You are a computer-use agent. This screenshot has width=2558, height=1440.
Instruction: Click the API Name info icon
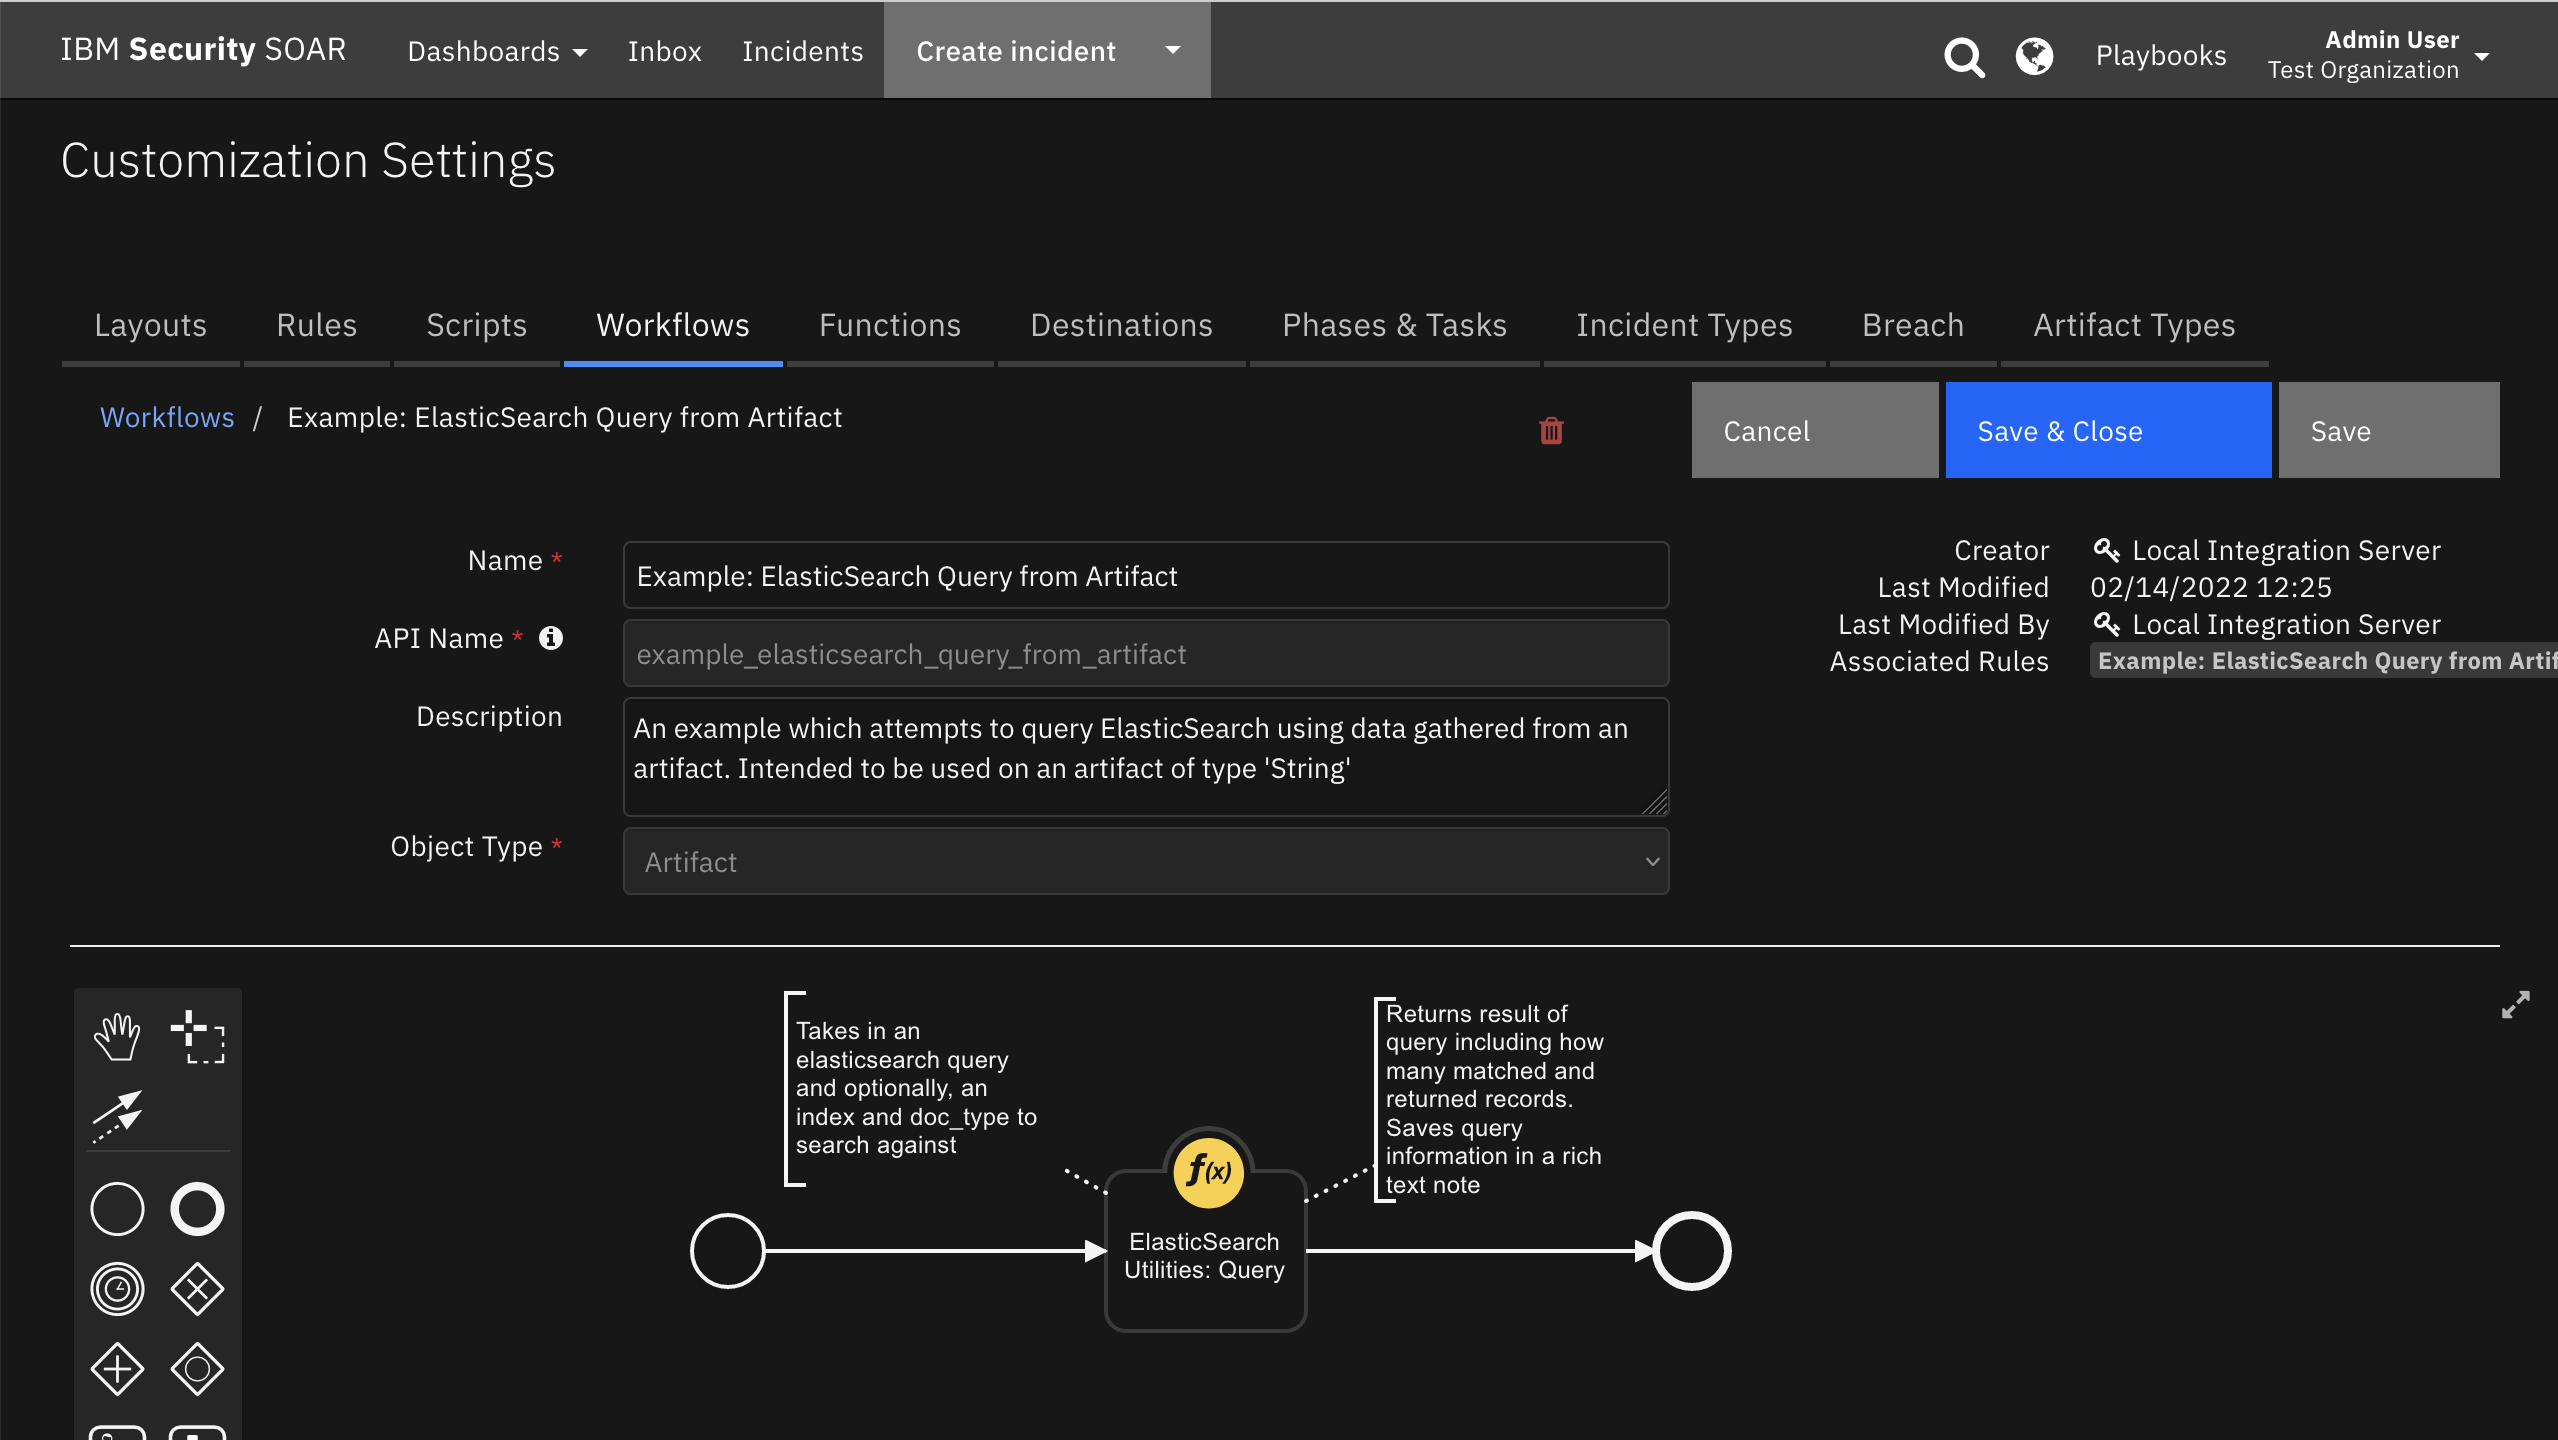pyautogui.click(x=551, y=638)
